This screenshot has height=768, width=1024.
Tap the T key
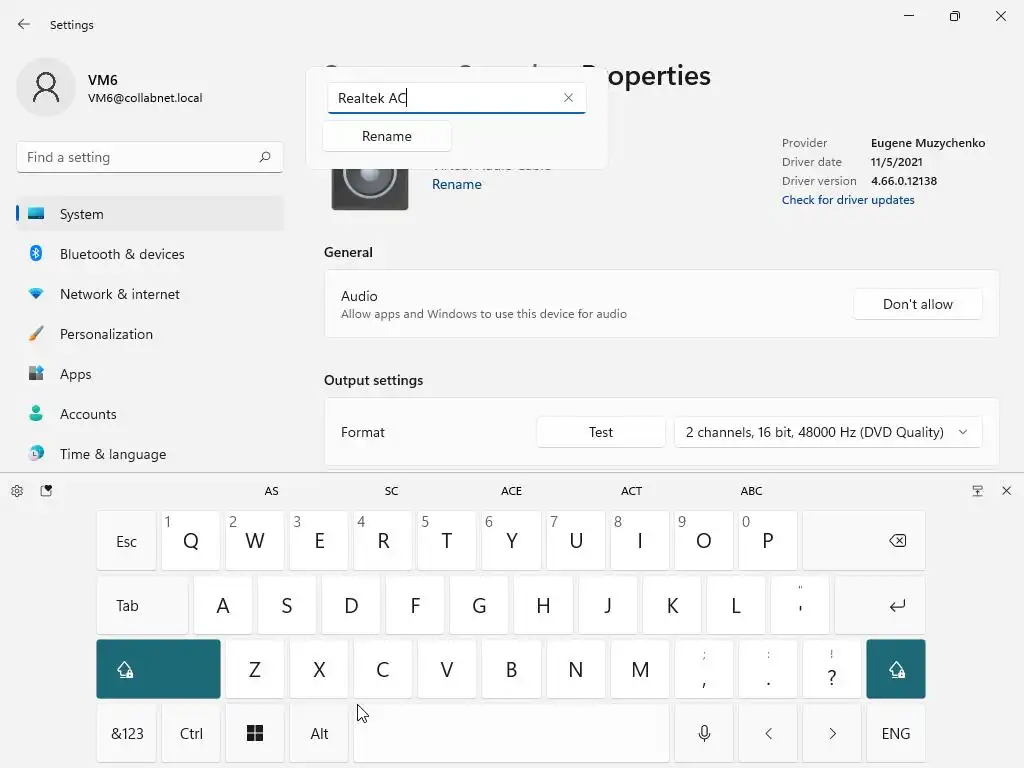click(447, 541)
